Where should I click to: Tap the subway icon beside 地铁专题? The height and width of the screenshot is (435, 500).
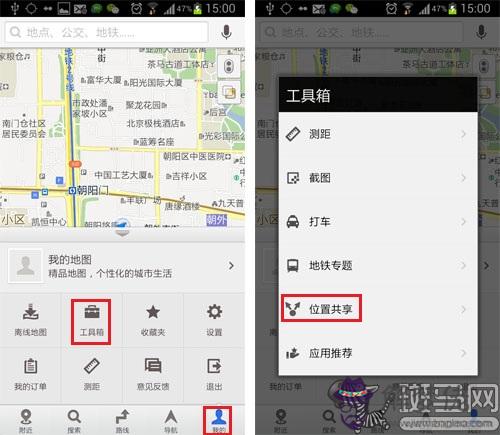293,265
